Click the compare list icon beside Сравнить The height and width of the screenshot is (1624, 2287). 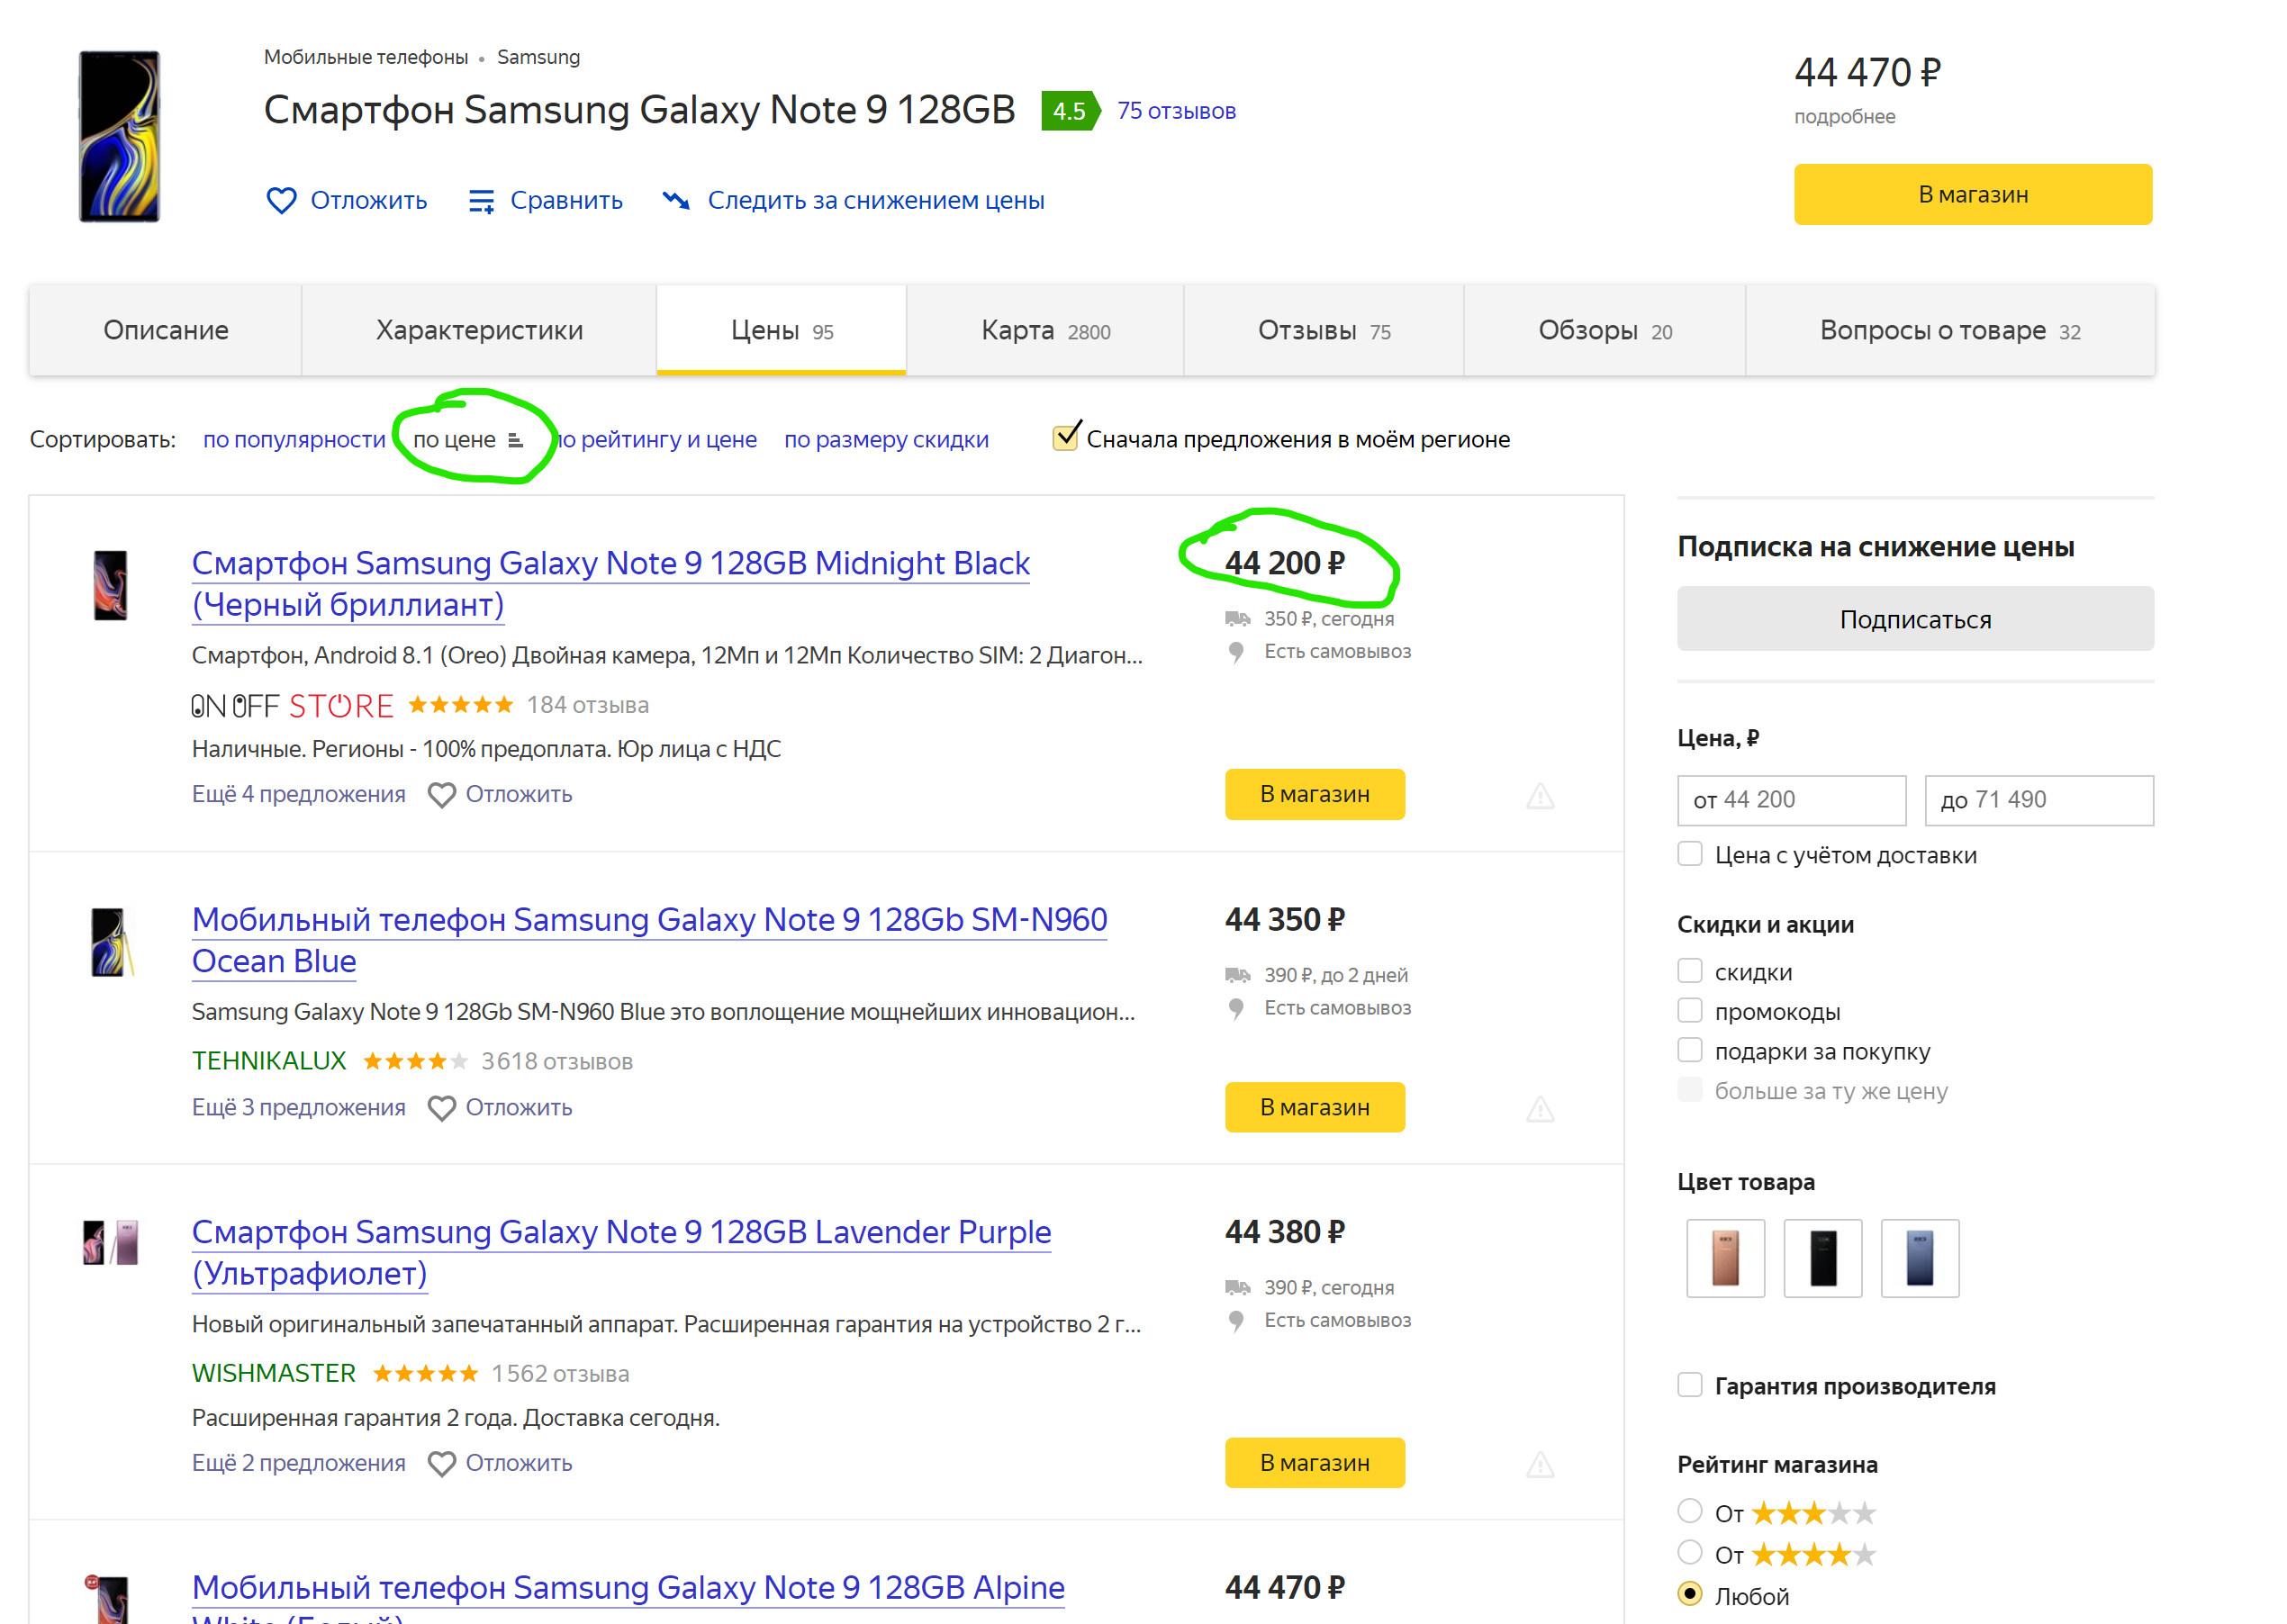pos(481,201)
